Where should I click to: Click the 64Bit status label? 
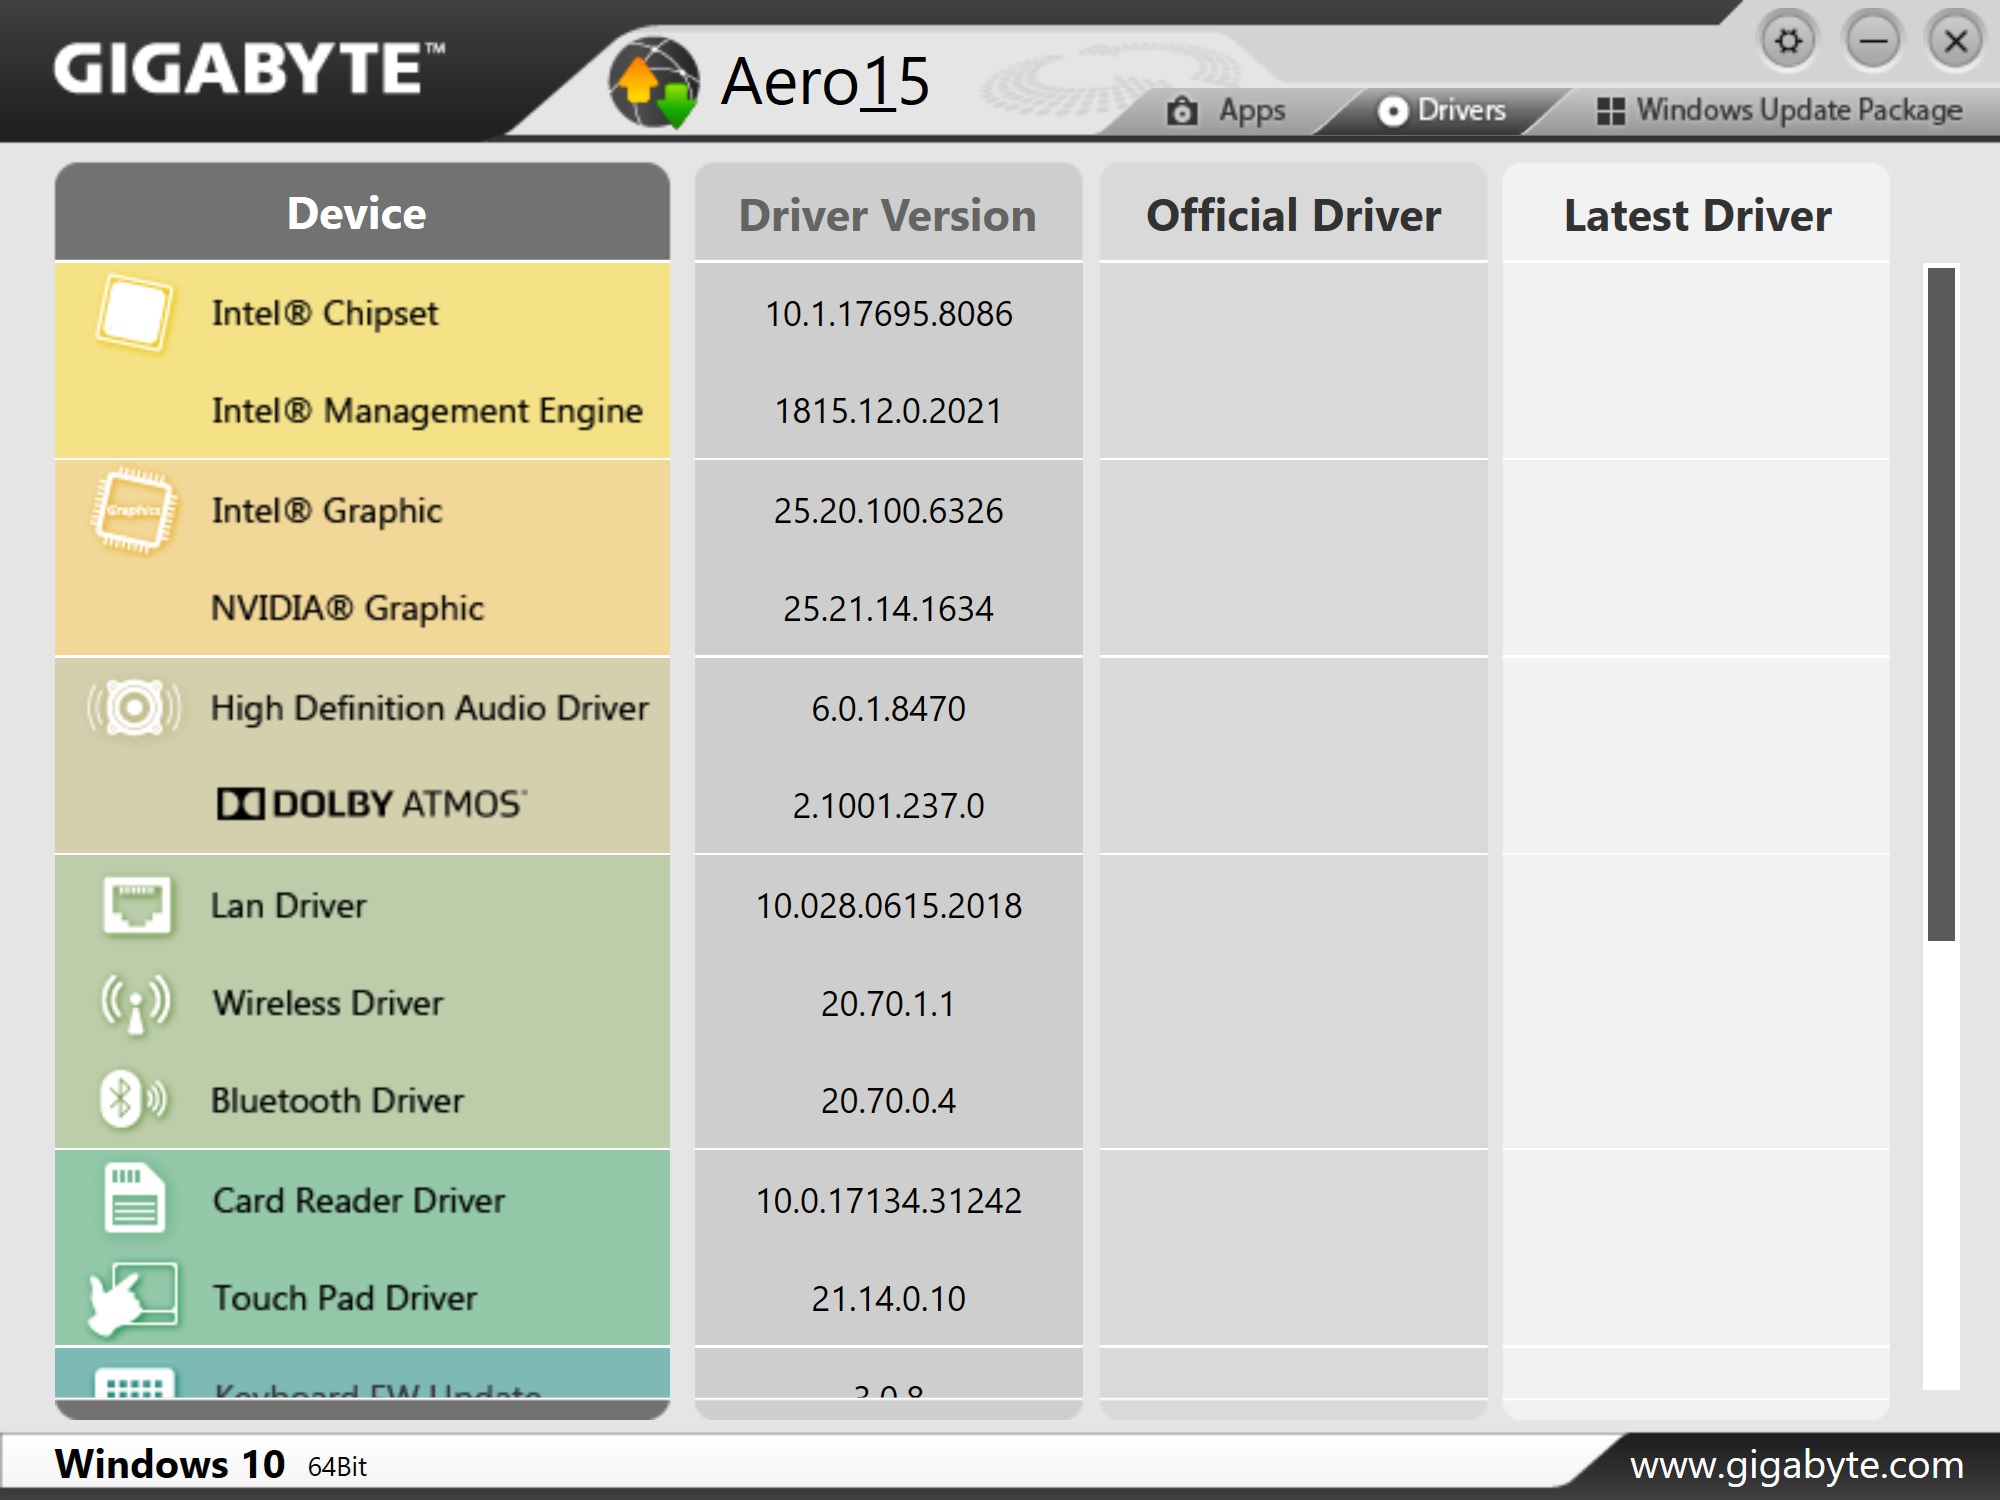pyautogui.click(x=337, y=1467)
